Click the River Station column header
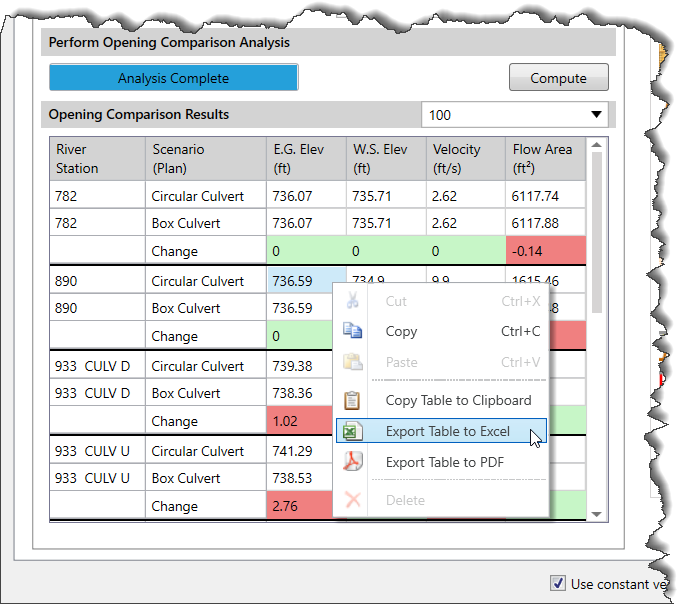The width and height of the screenshot is (690, 604). pos(97,159)
